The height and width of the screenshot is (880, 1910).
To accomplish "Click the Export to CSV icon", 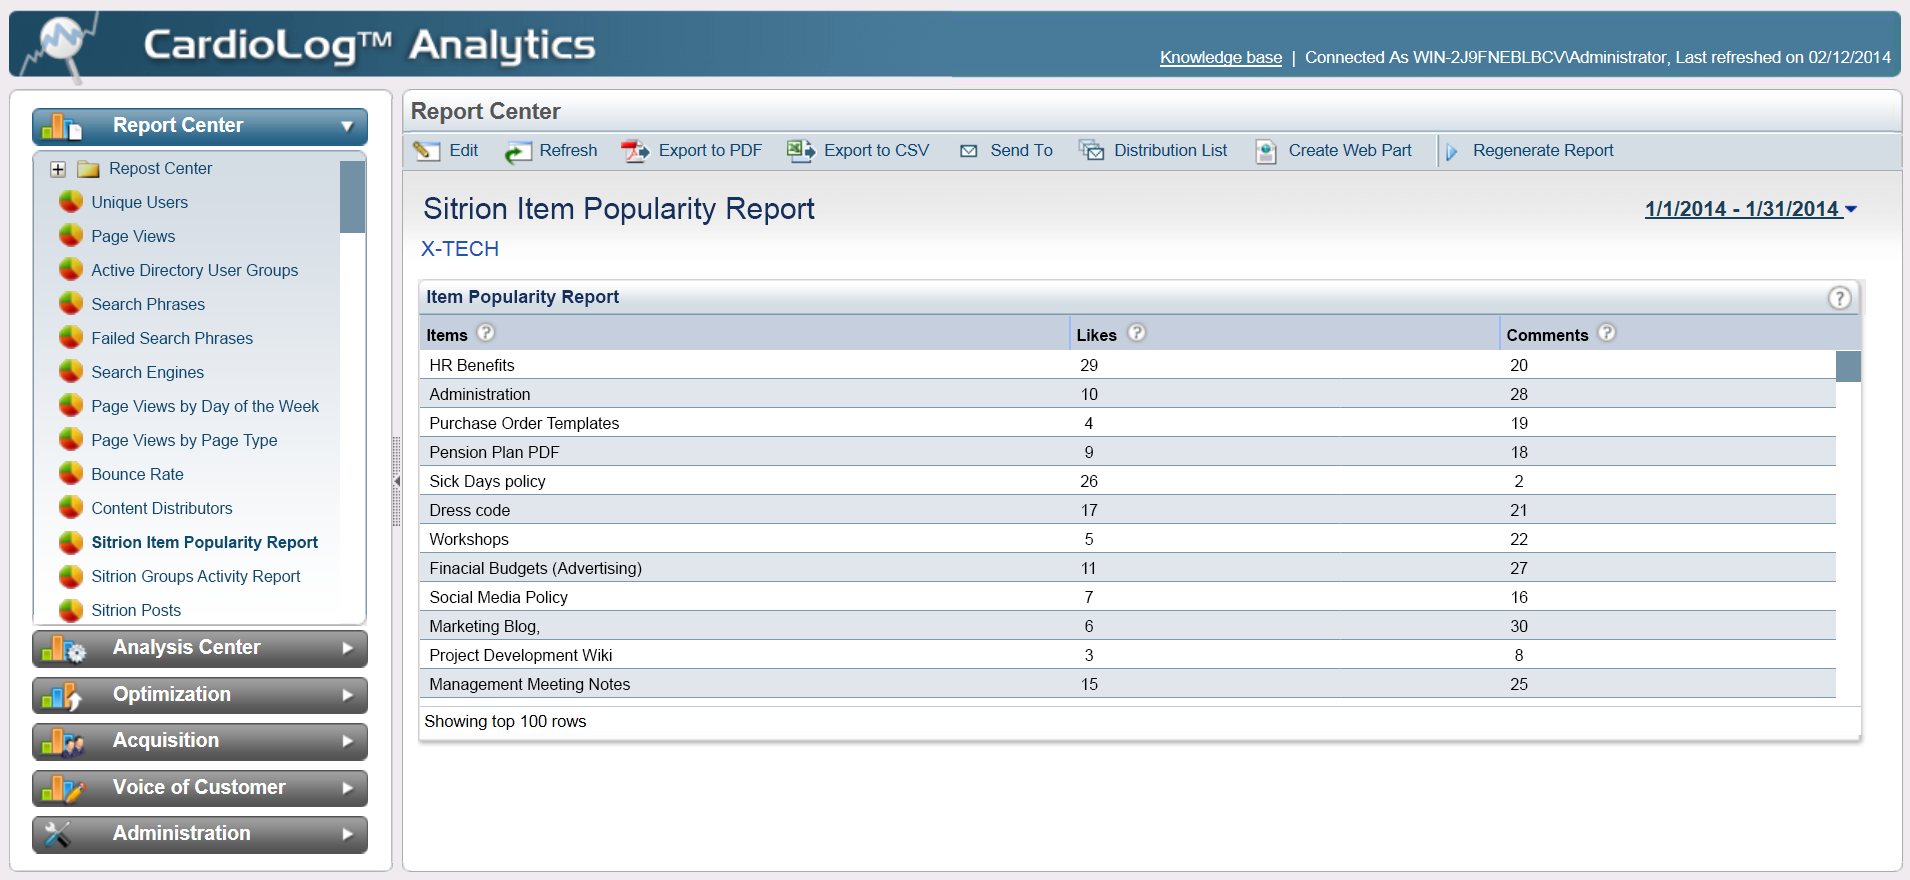I will point(801,151).
